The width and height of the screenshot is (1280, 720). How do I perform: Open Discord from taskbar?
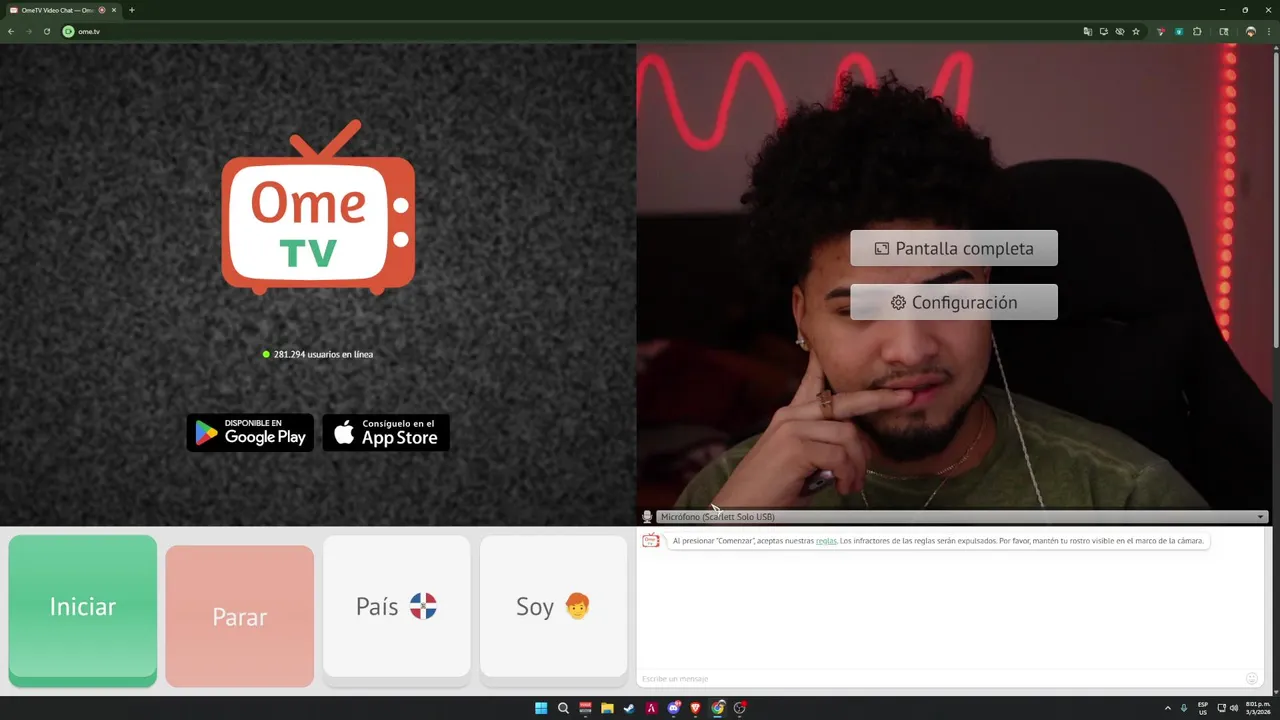pyautogui.click(x=673, y=708)
